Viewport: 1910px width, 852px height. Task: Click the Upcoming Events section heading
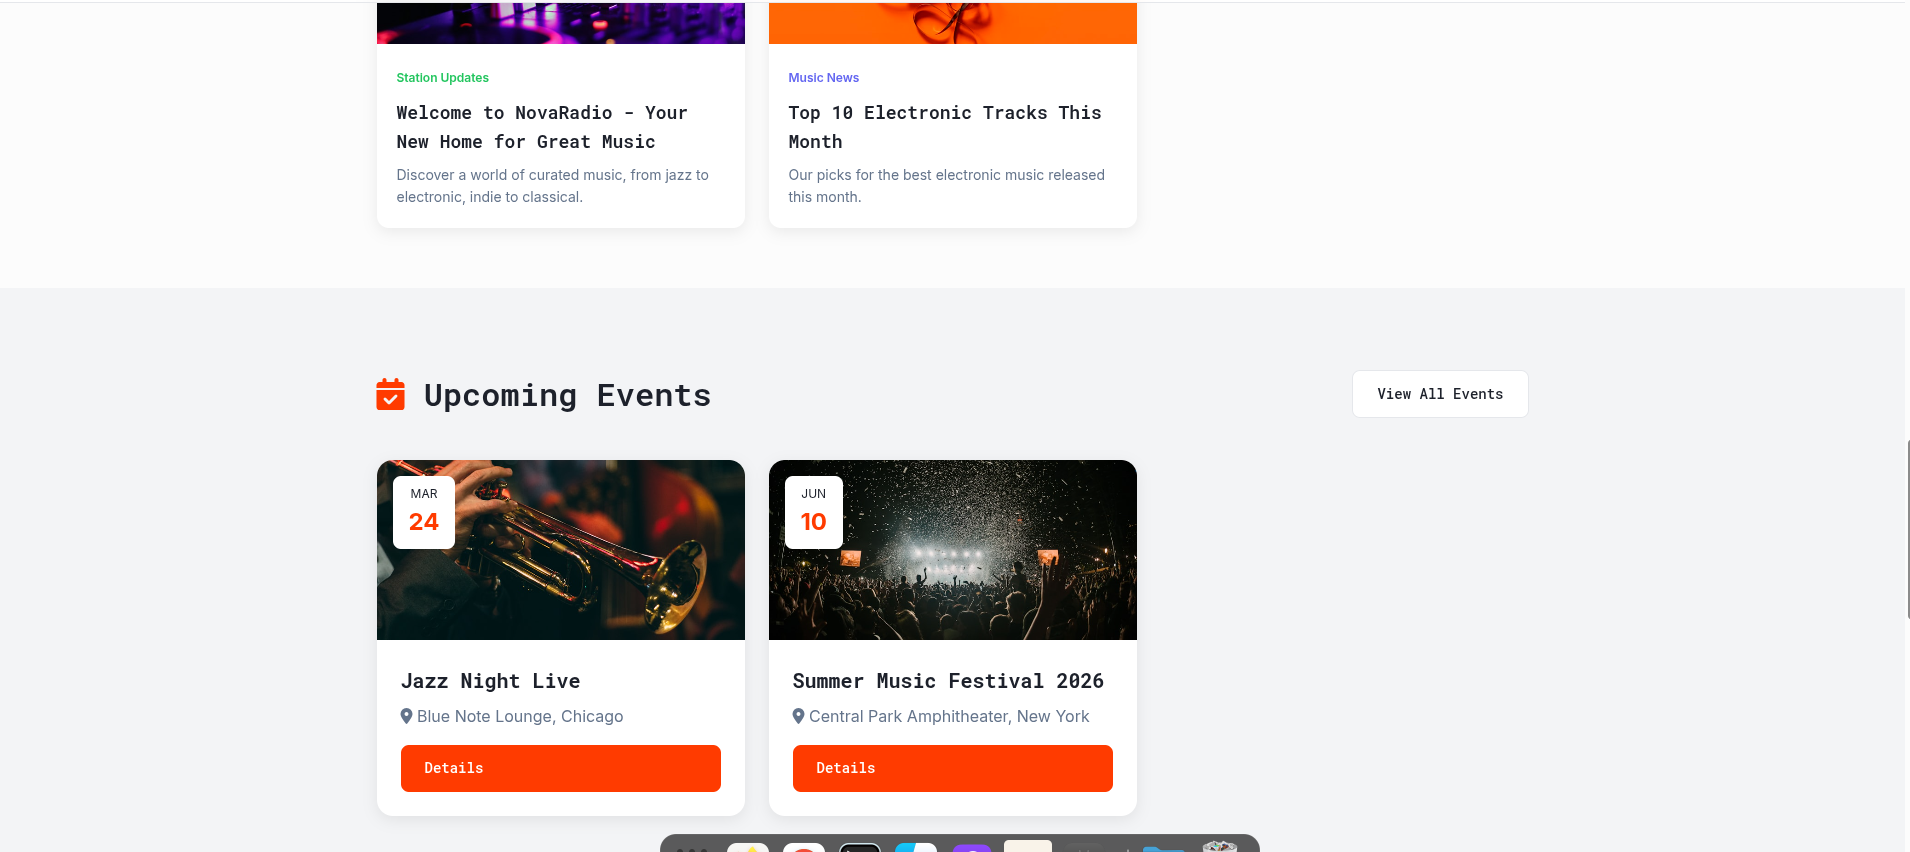coord(568,395)
